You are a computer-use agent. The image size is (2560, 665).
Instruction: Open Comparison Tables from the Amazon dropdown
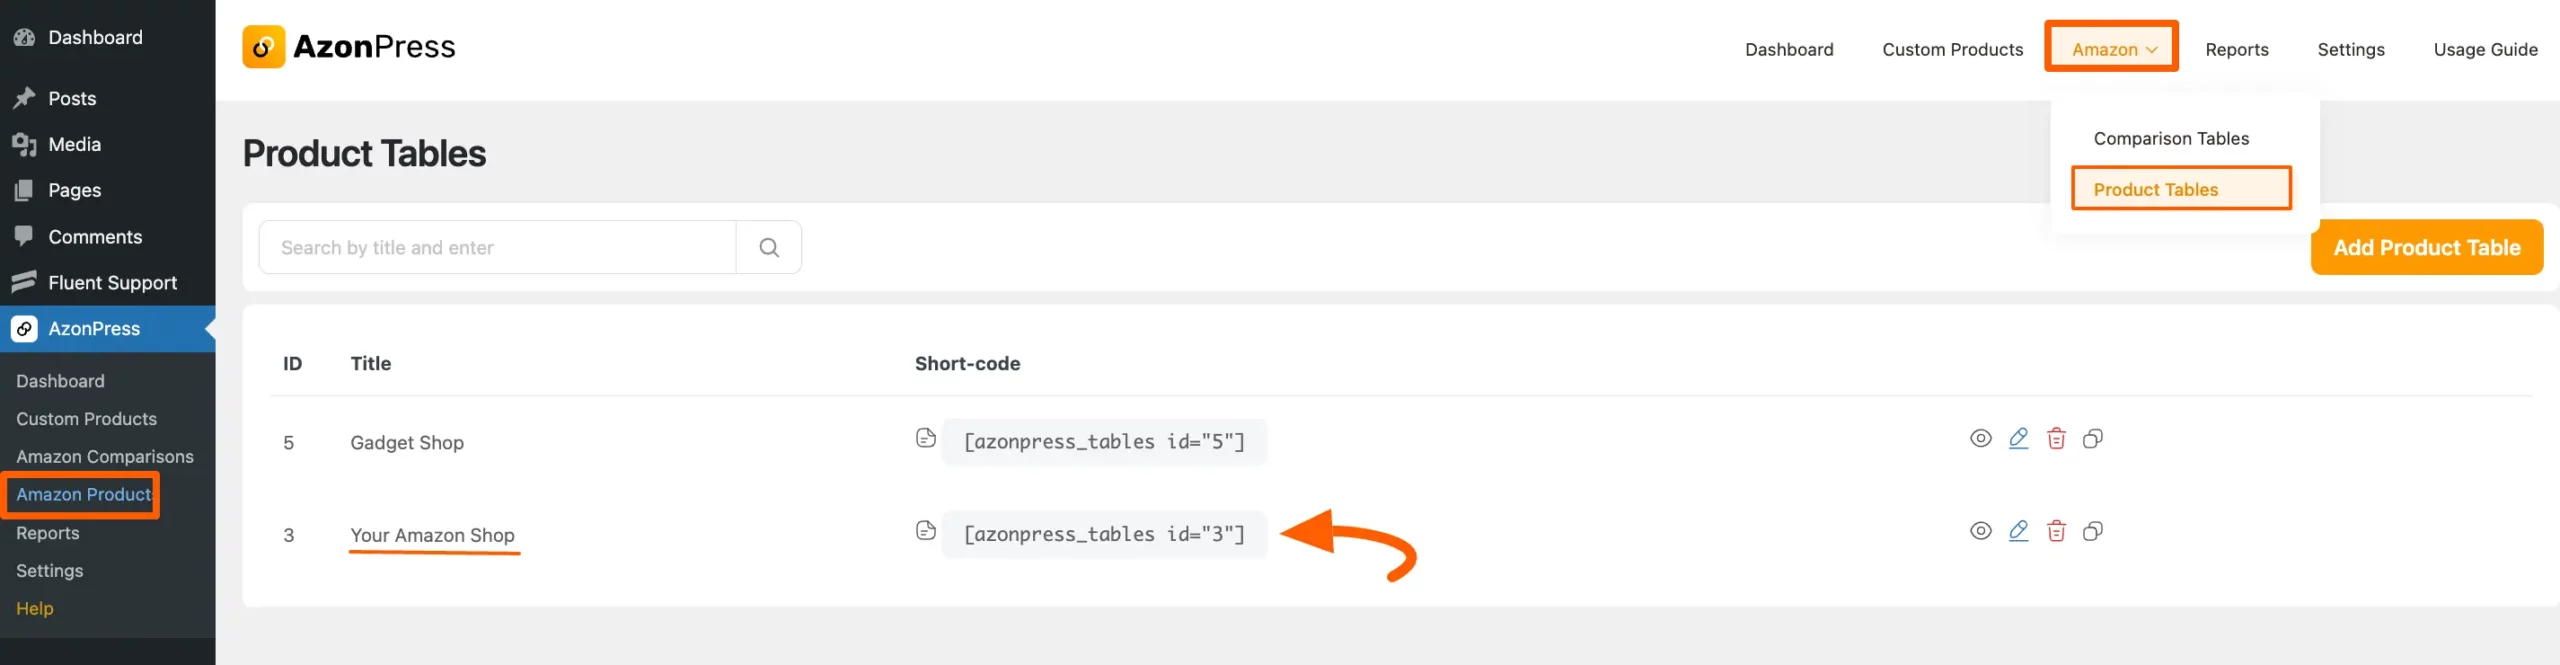(2171, 139)
